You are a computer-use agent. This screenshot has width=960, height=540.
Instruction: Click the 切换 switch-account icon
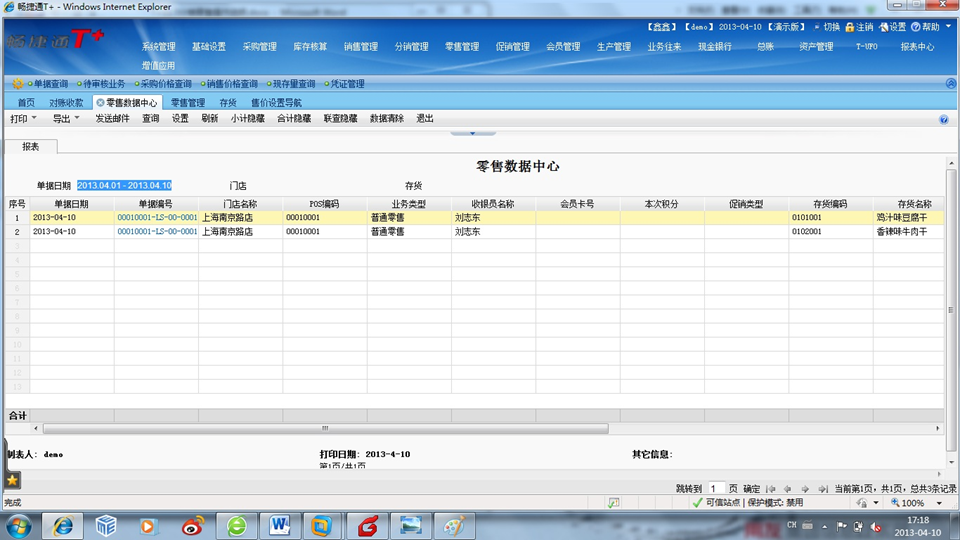tap(817, 27)
